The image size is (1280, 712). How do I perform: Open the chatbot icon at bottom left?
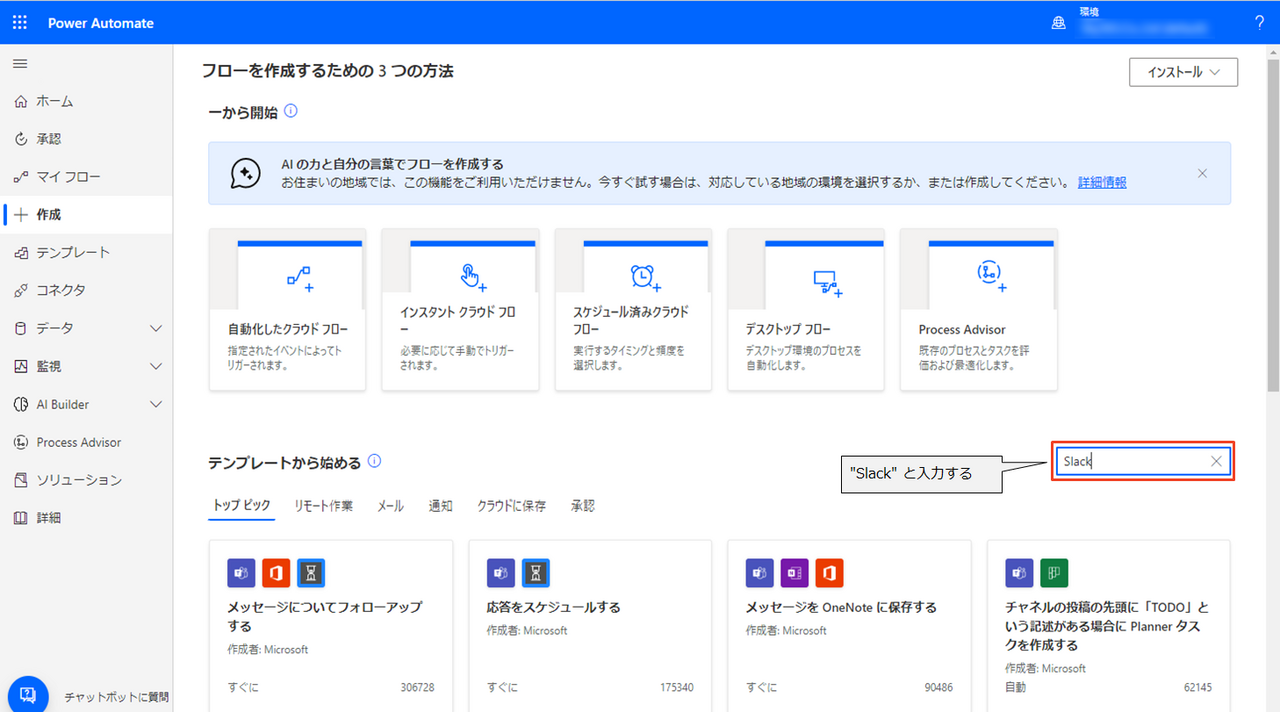coord(28,694)
